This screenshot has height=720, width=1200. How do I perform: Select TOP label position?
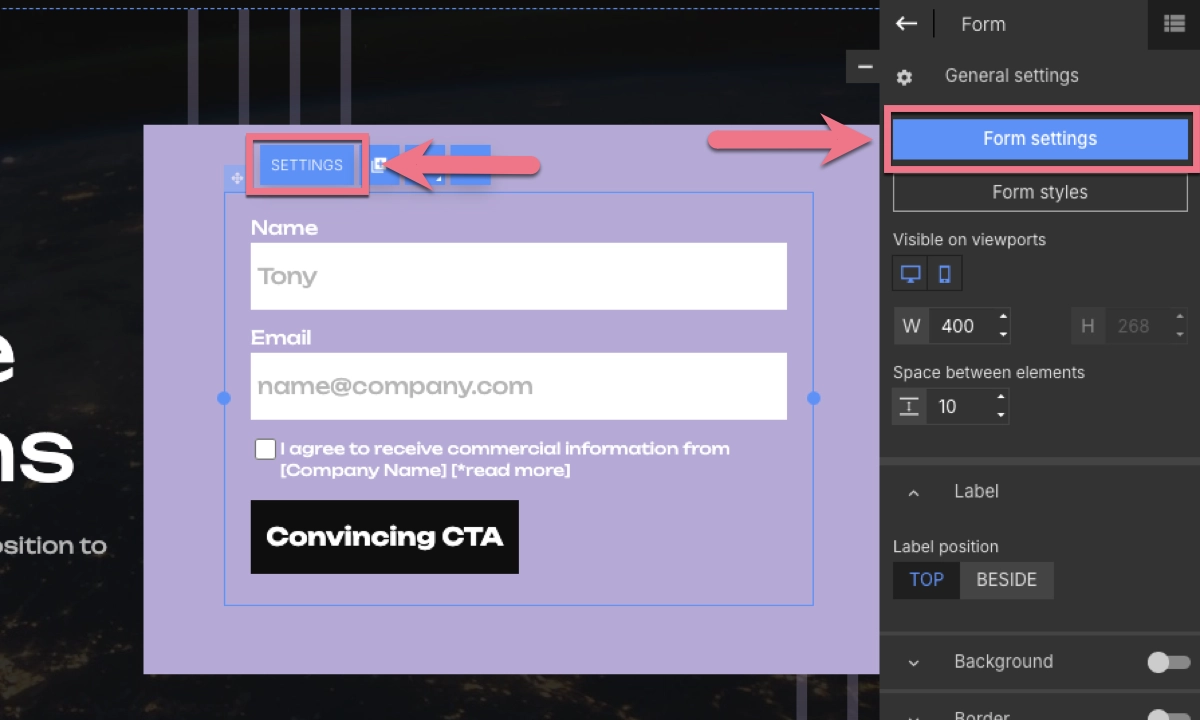926,580
